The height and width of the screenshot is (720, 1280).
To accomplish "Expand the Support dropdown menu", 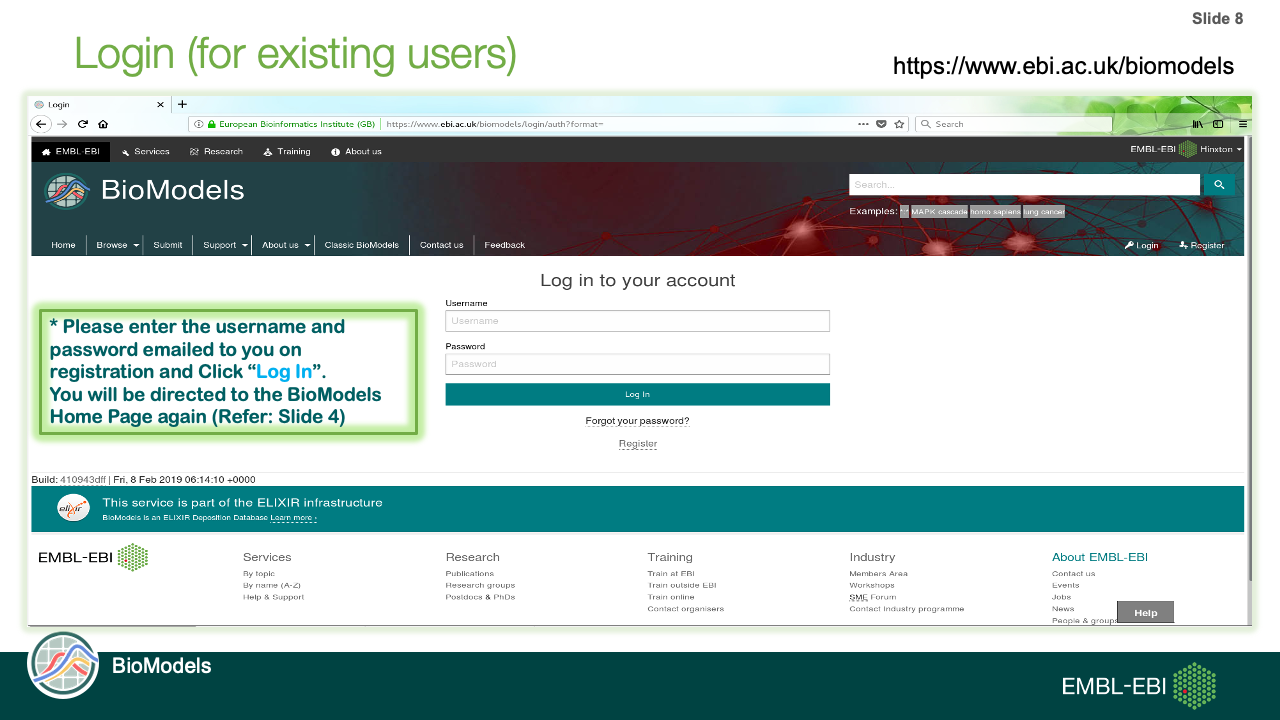I will click(225, 245).
